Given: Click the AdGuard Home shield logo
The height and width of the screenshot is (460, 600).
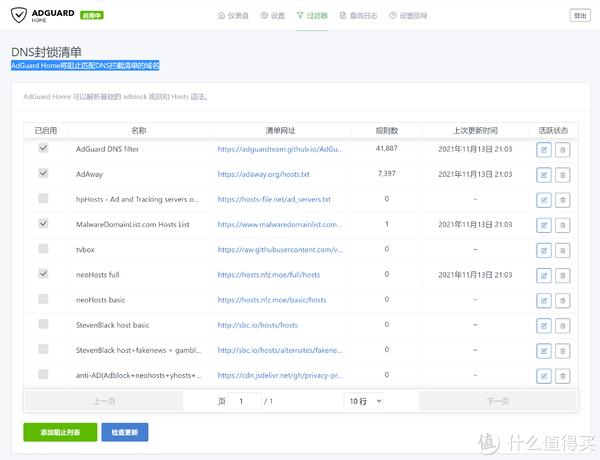Looking at the screenshot, I should tap(19, 15).
